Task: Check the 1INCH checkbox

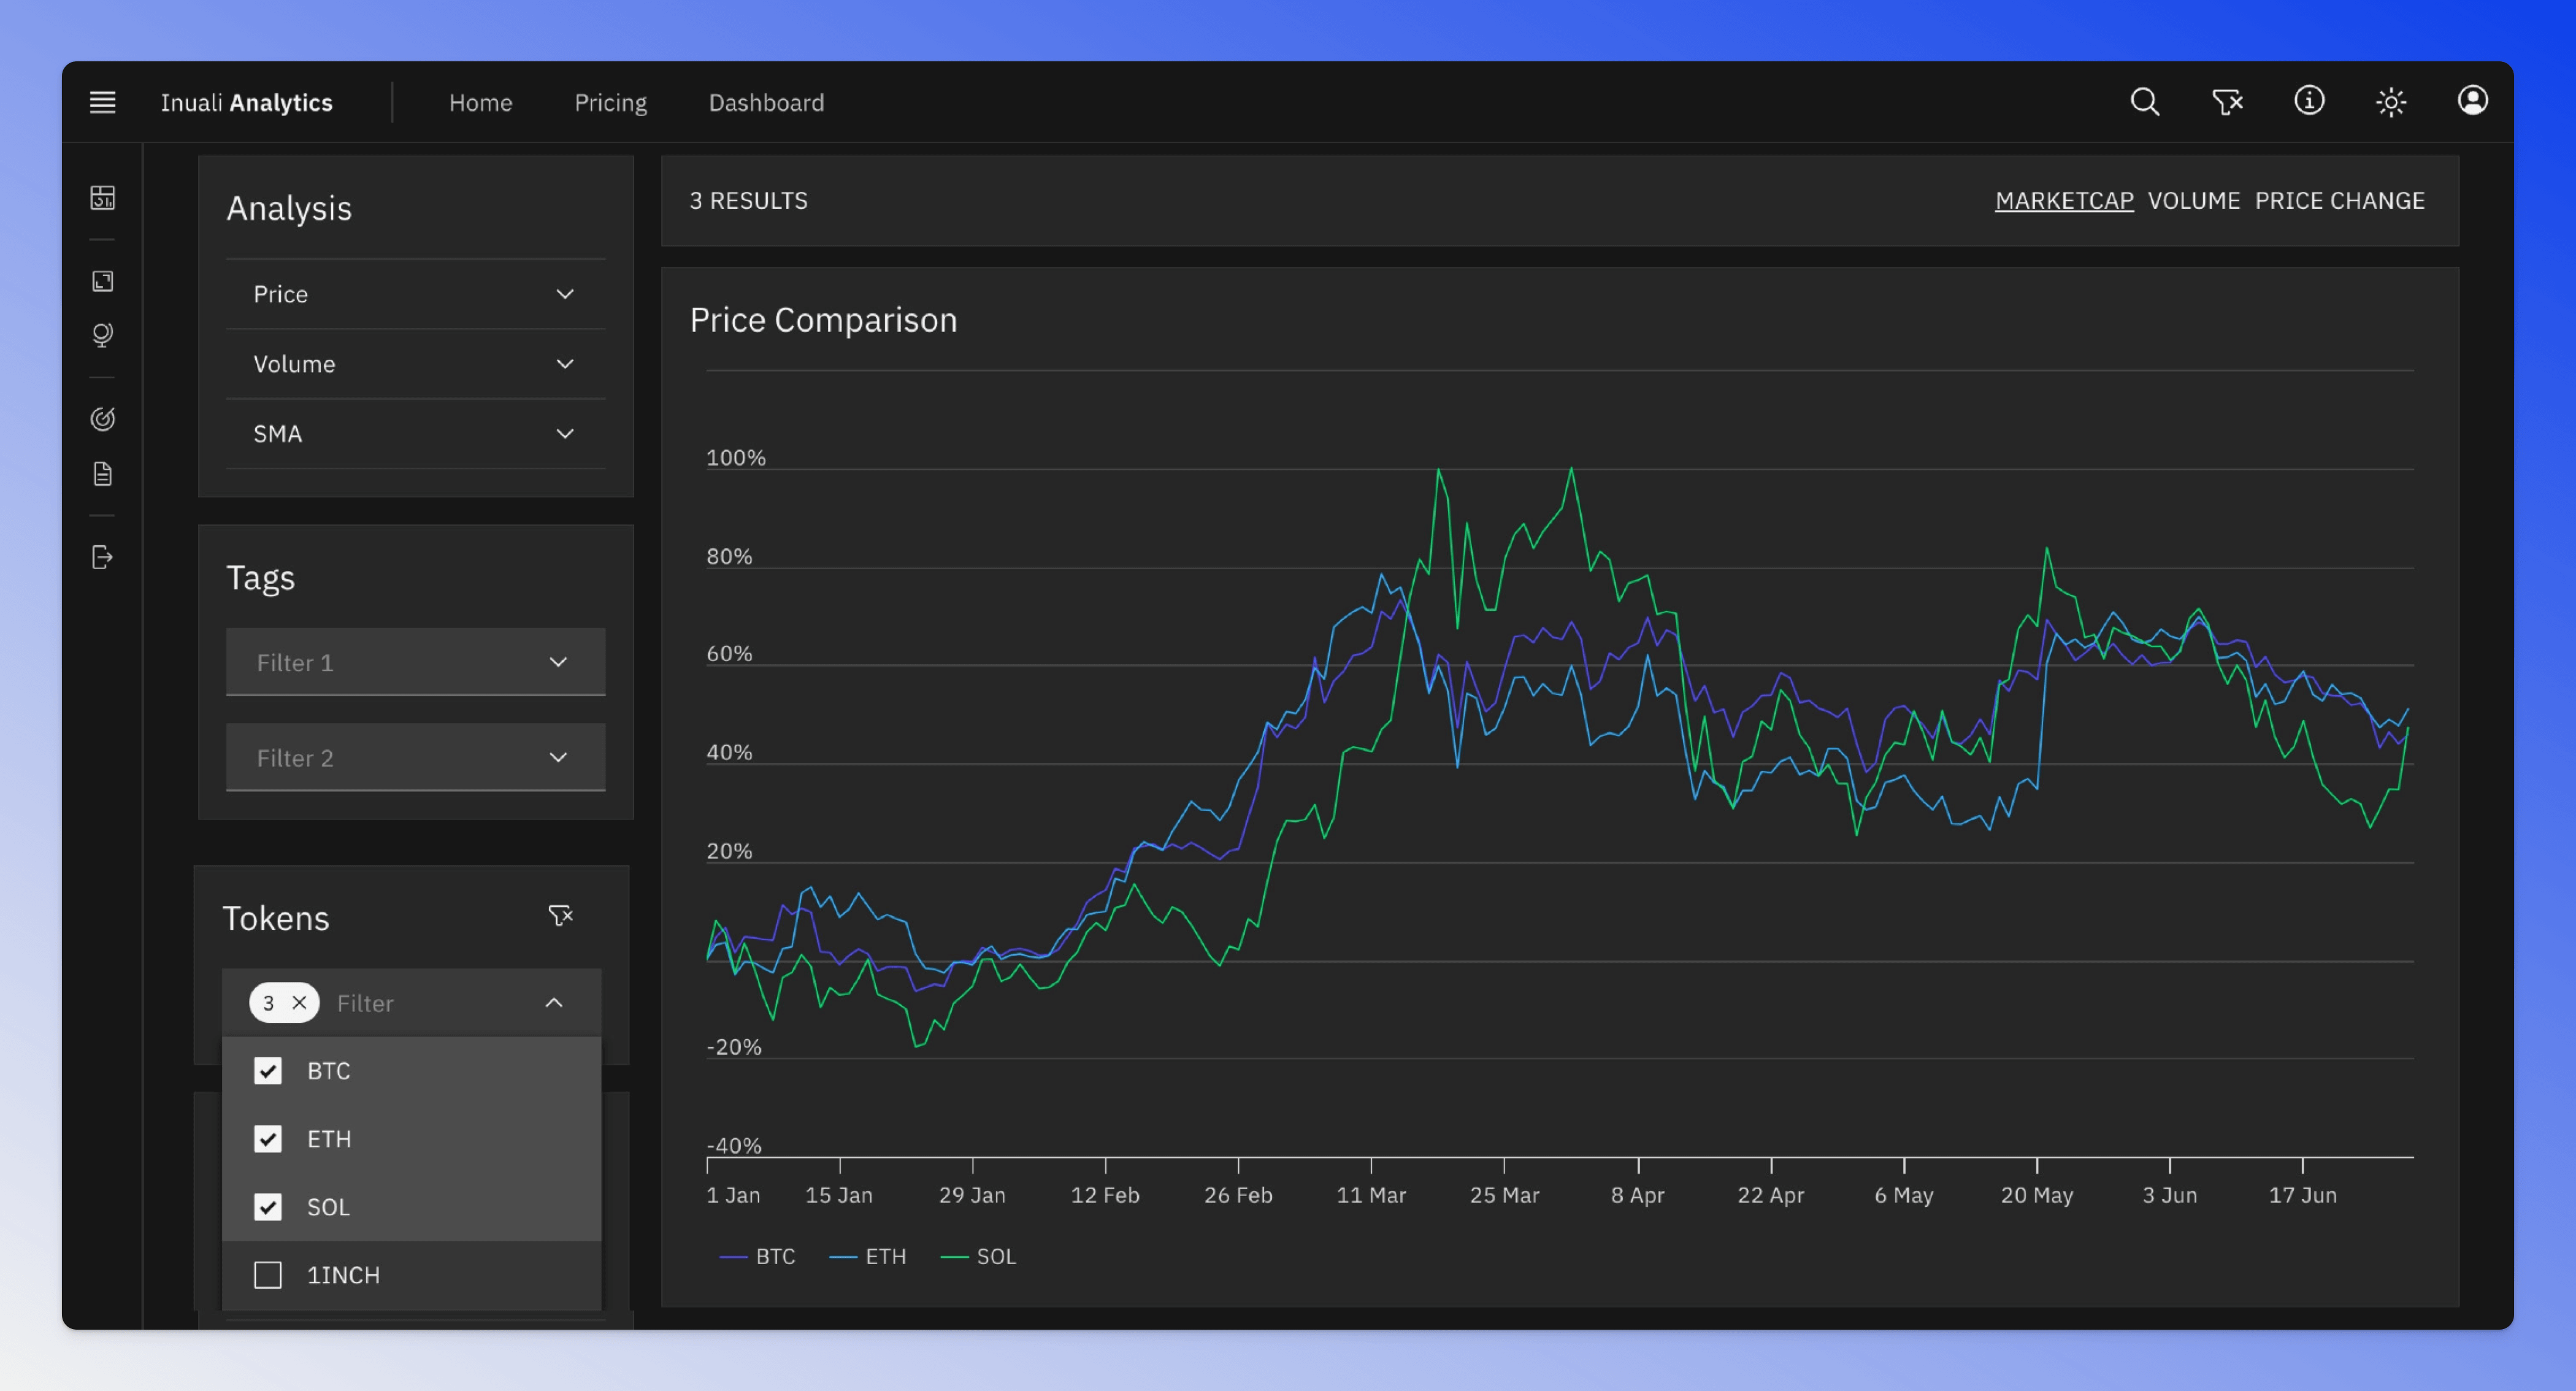Action: [268, 1275]
